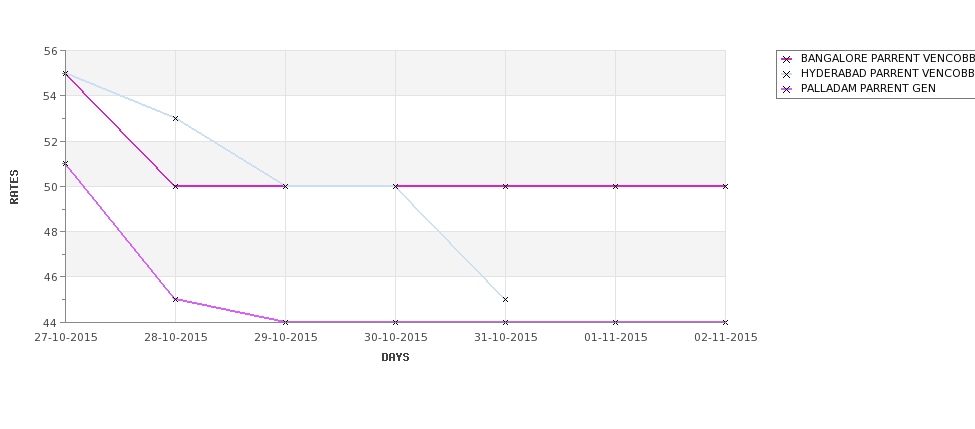Select Bangalore marker on 28-10-2015
This screenshot has height=429, width=975.
point(175,186)
